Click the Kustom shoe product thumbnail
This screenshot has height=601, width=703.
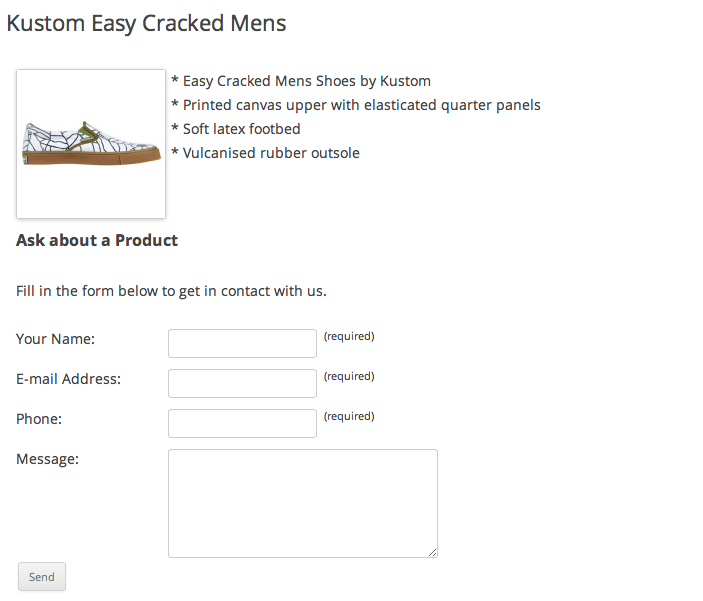[91, 144]
